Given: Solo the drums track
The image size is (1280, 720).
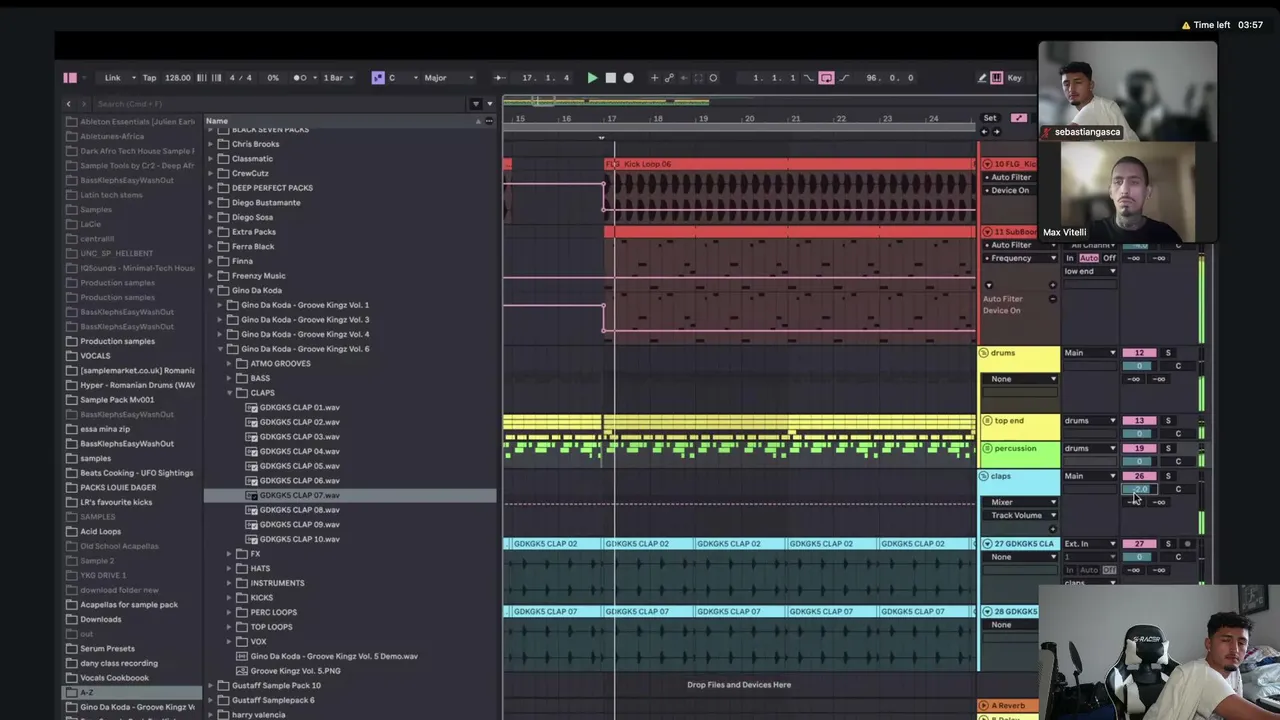Looking at the screenshot, I should 1167,353.
